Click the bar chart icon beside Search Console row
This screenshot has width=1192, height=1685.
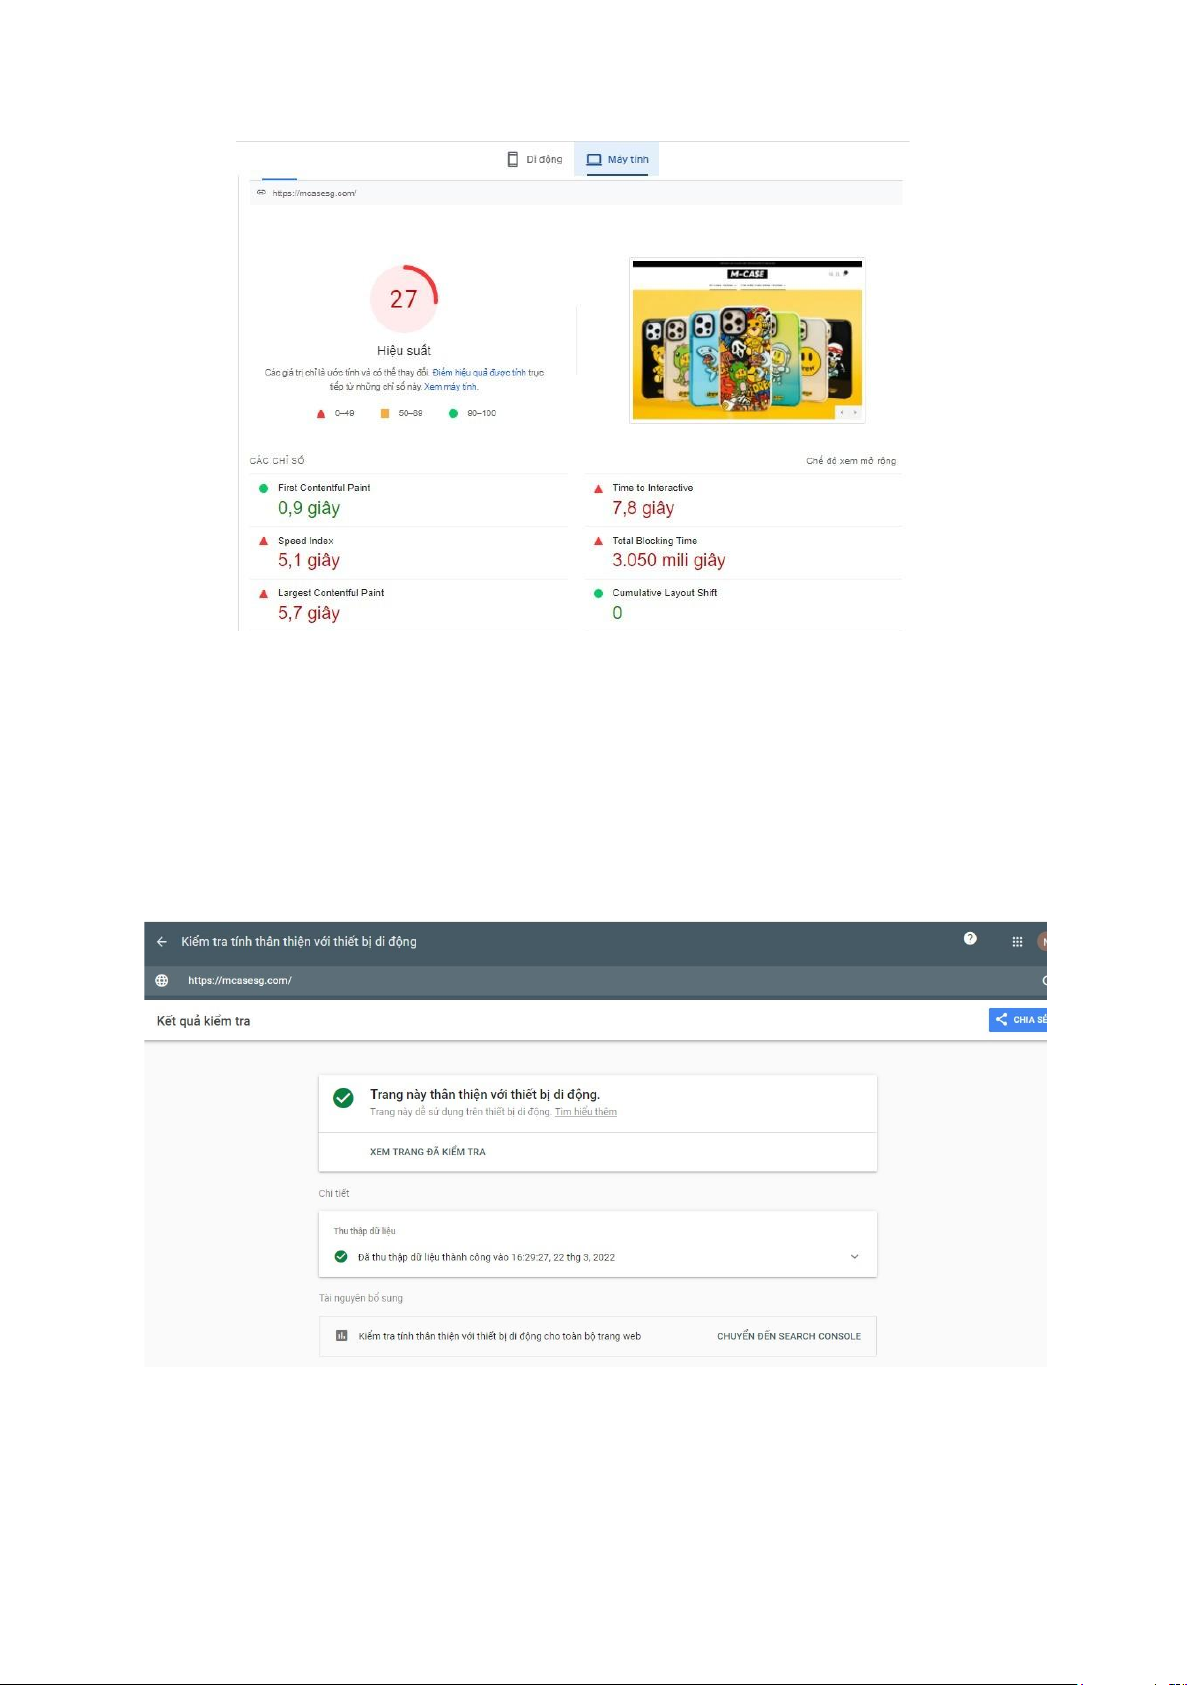click(x=341, y=1336)
